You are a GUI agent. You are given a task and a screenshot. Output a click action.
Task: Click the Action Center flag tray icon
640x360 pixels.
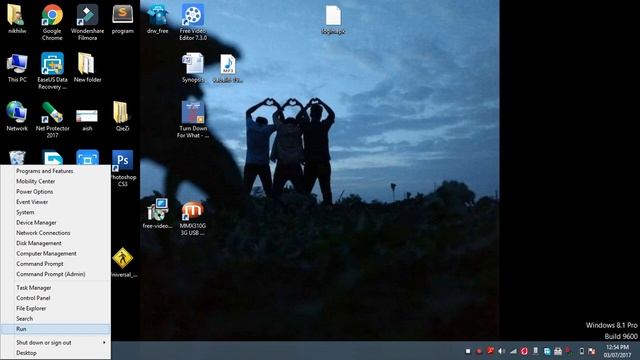tap(591, 351)
